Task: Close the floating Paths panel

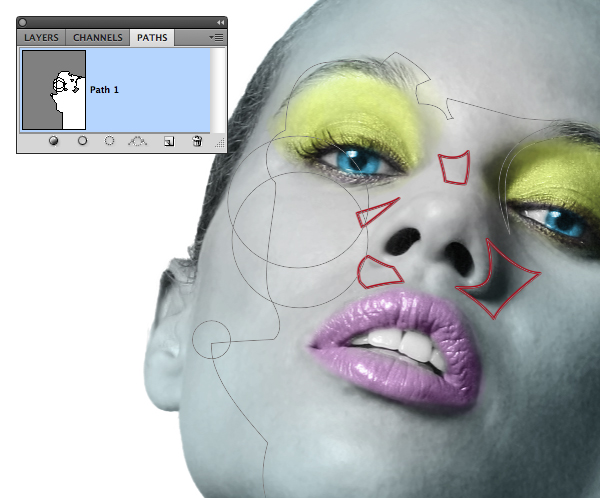Action: (24, 22)
